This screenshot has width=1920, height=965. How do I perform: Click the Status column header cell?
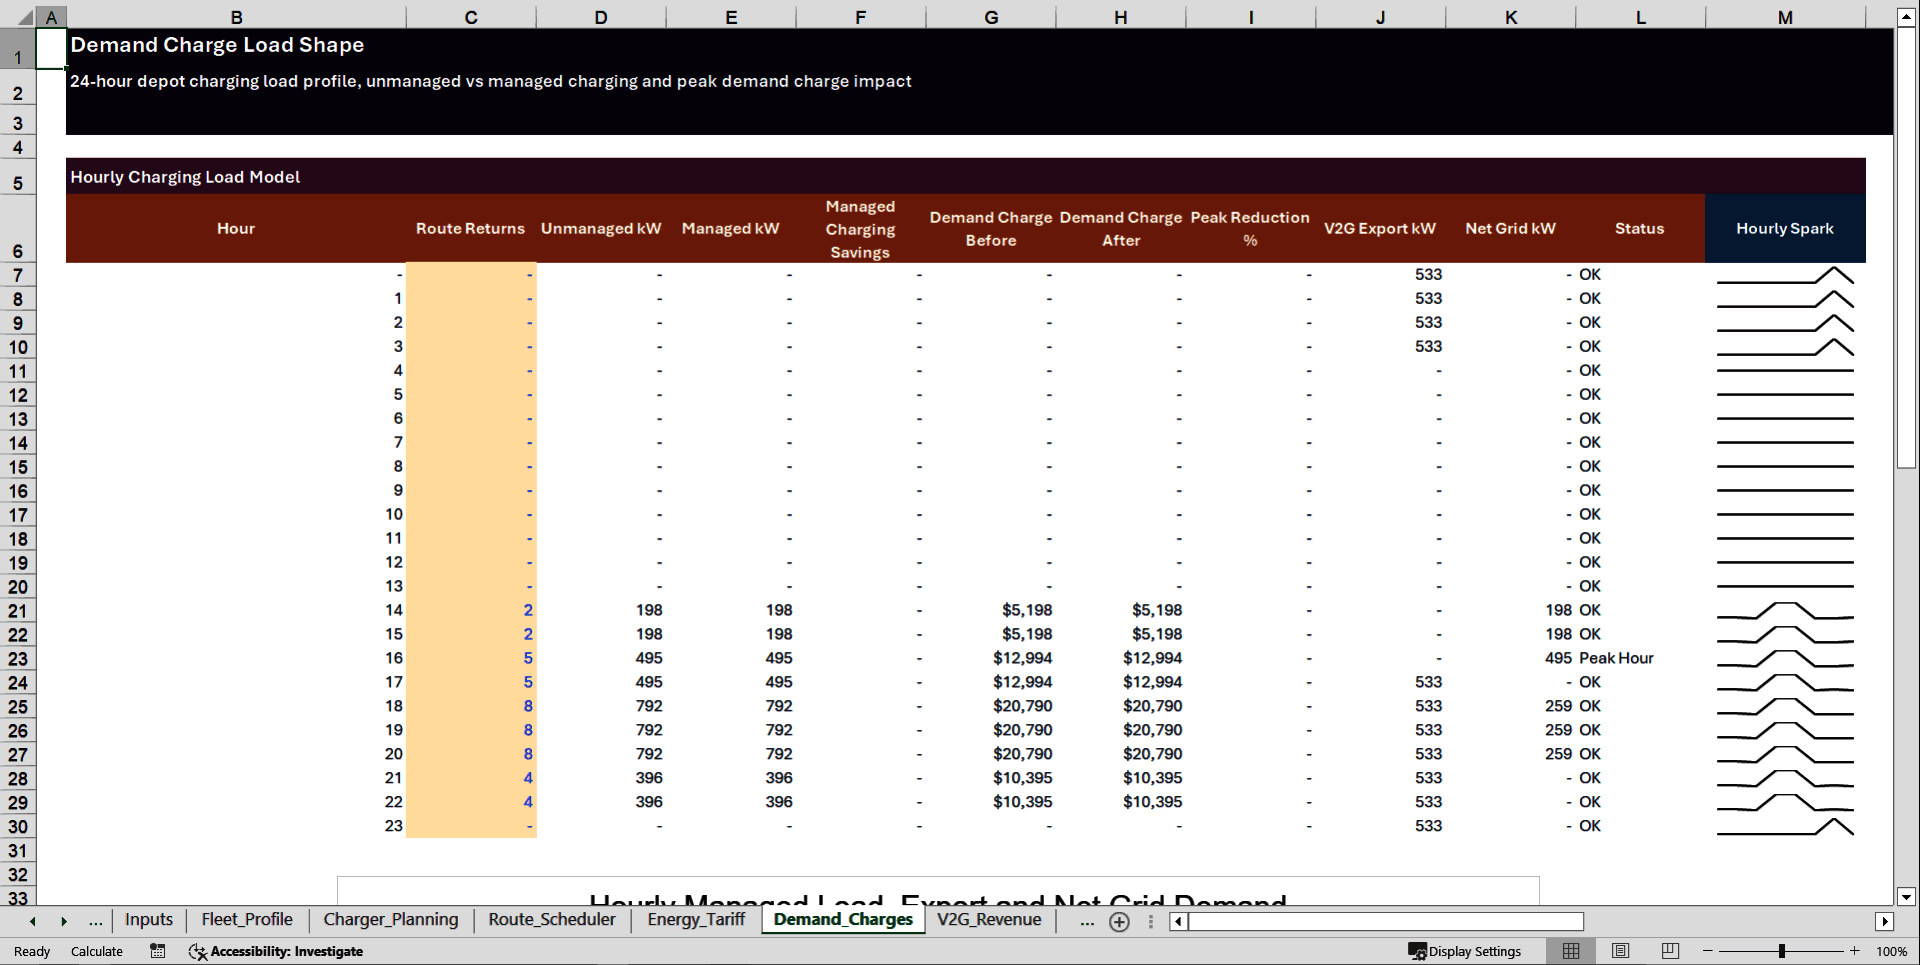(1640, 229)
